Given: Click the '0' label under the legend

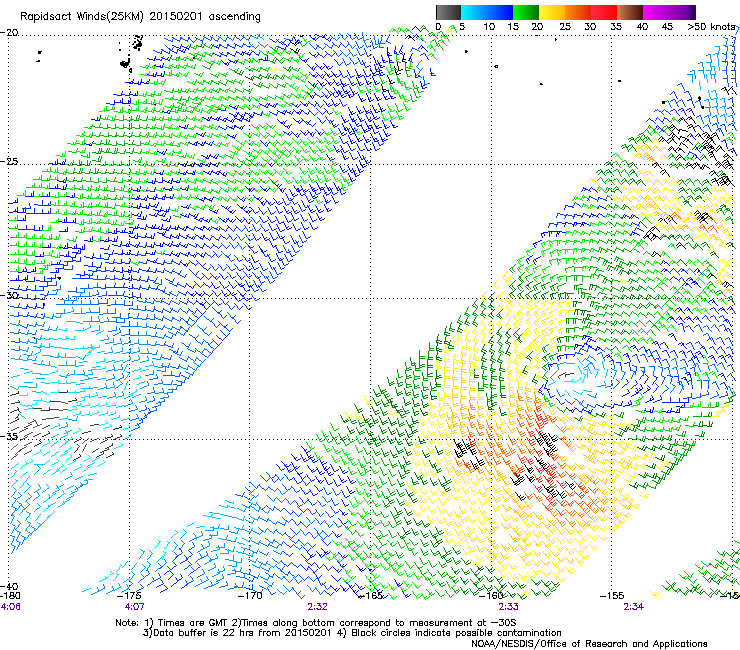Looking at the screenshot, I should coord(438,27).
